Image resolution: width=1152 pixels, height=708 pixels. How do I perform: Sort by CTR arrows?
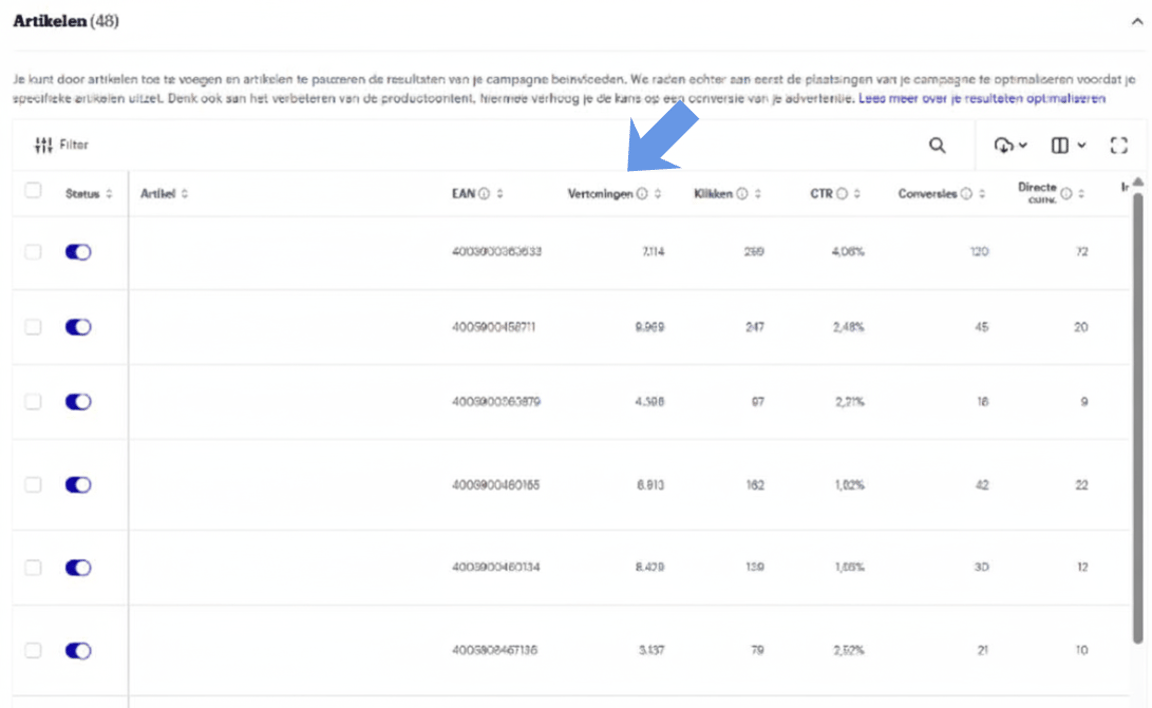pos(857,194)
